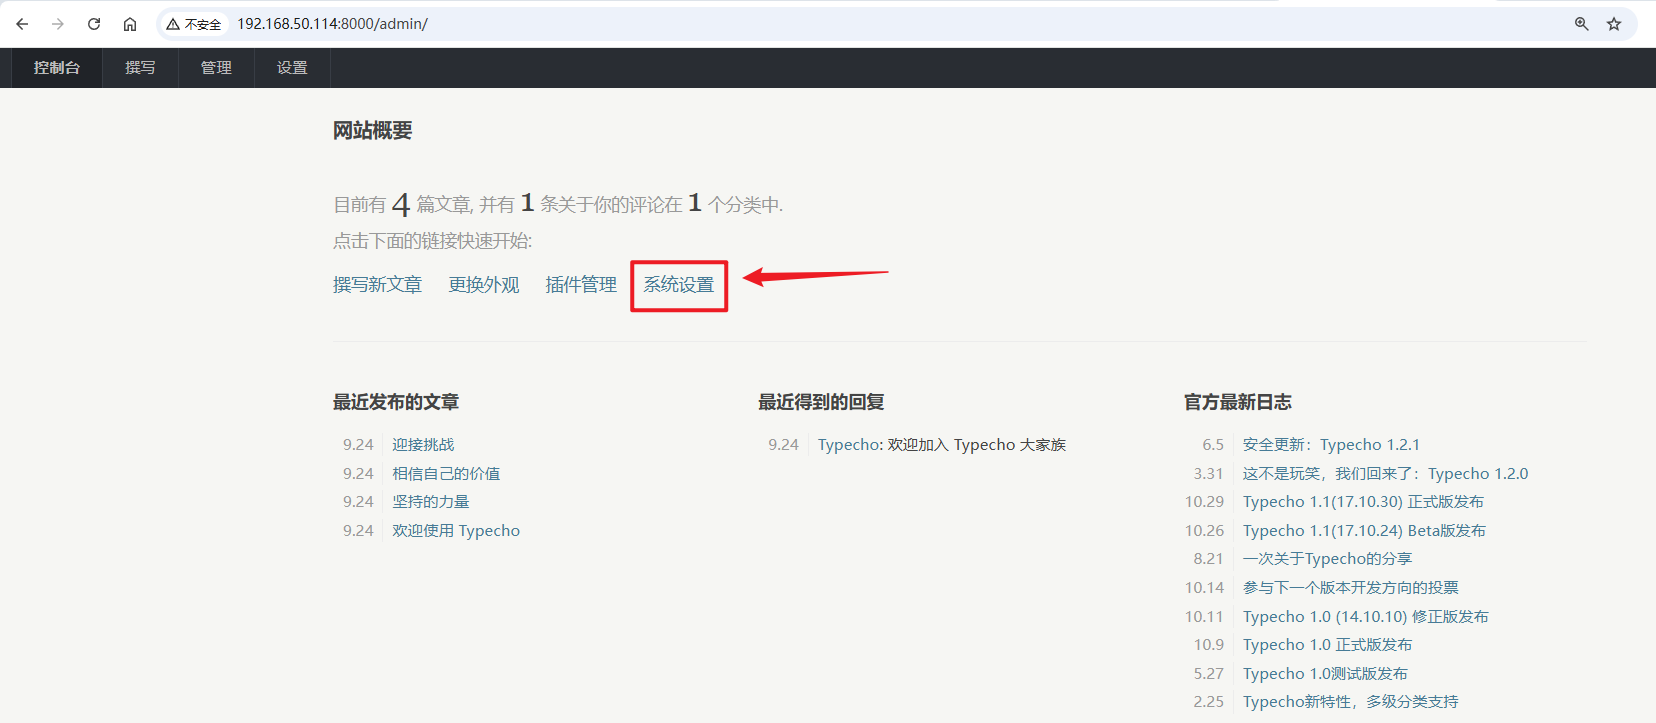Viewport: 1656px width, 723px height.
Task: Click the date 8.21 in official log
Action: pos(1208,559)
